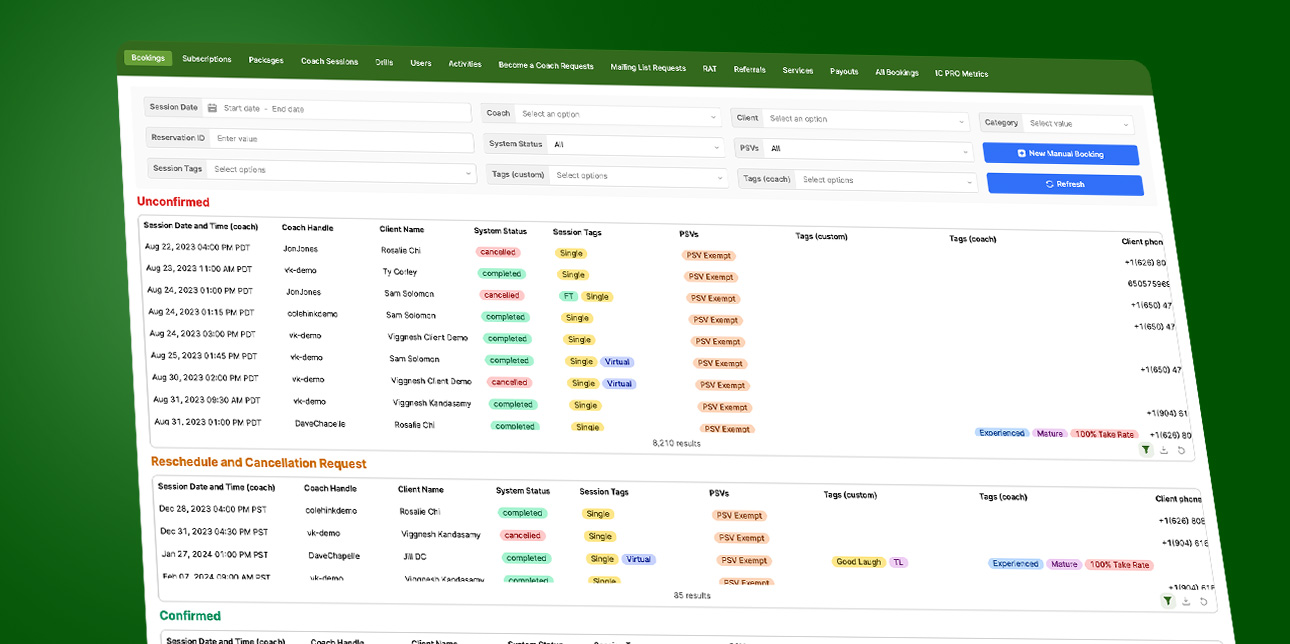Click calendar icon in Session Date field
Viewport: 1290px width, 644px height.
[x=212, y=108]
